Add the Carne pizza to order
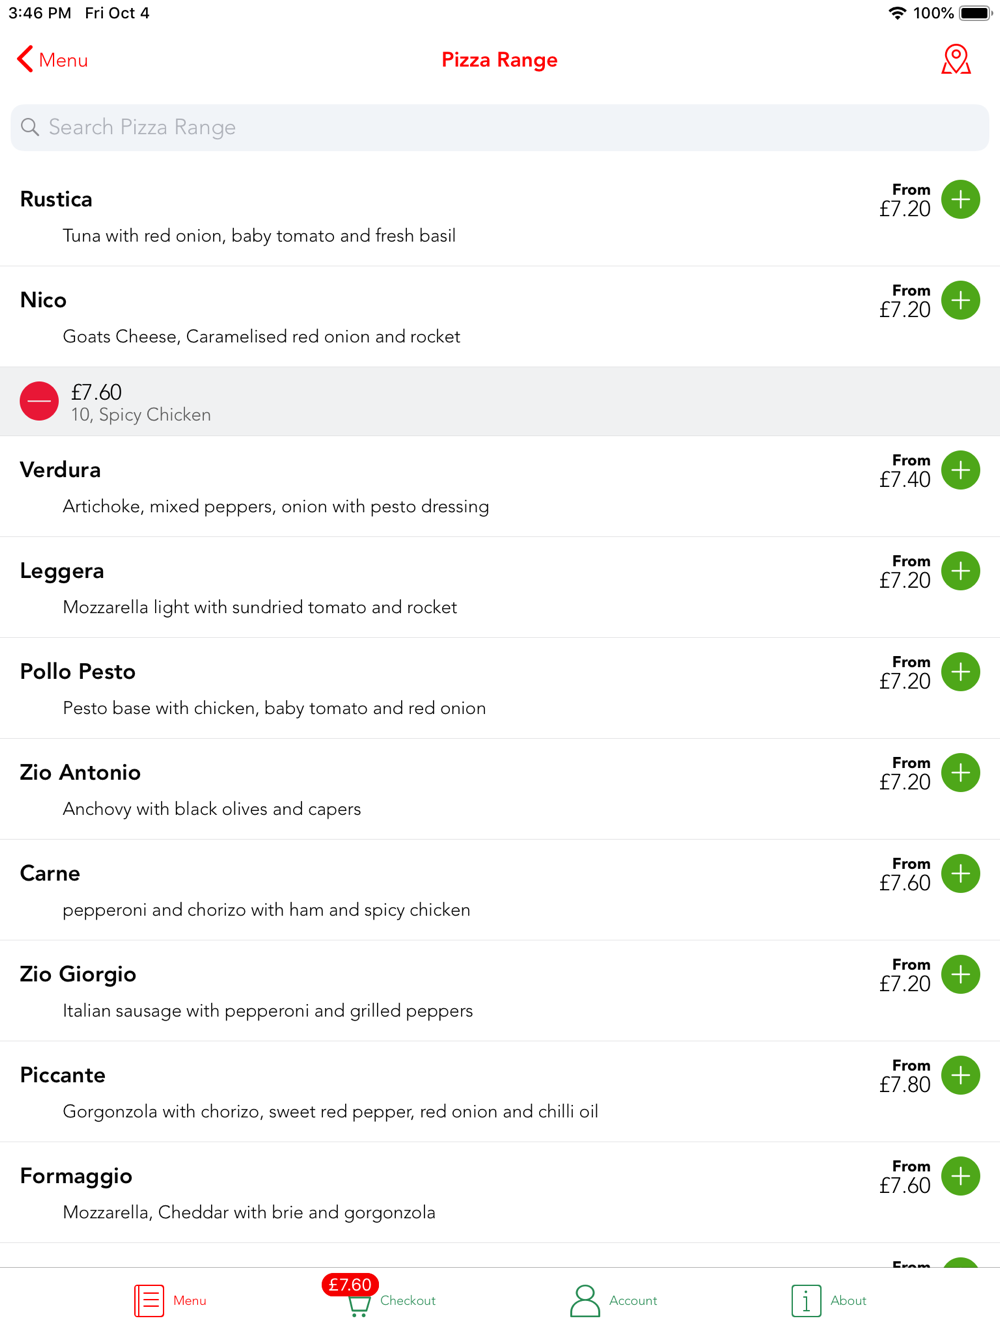The height and width of the screenshot is (1333, 1000). [x=961, y=874]
